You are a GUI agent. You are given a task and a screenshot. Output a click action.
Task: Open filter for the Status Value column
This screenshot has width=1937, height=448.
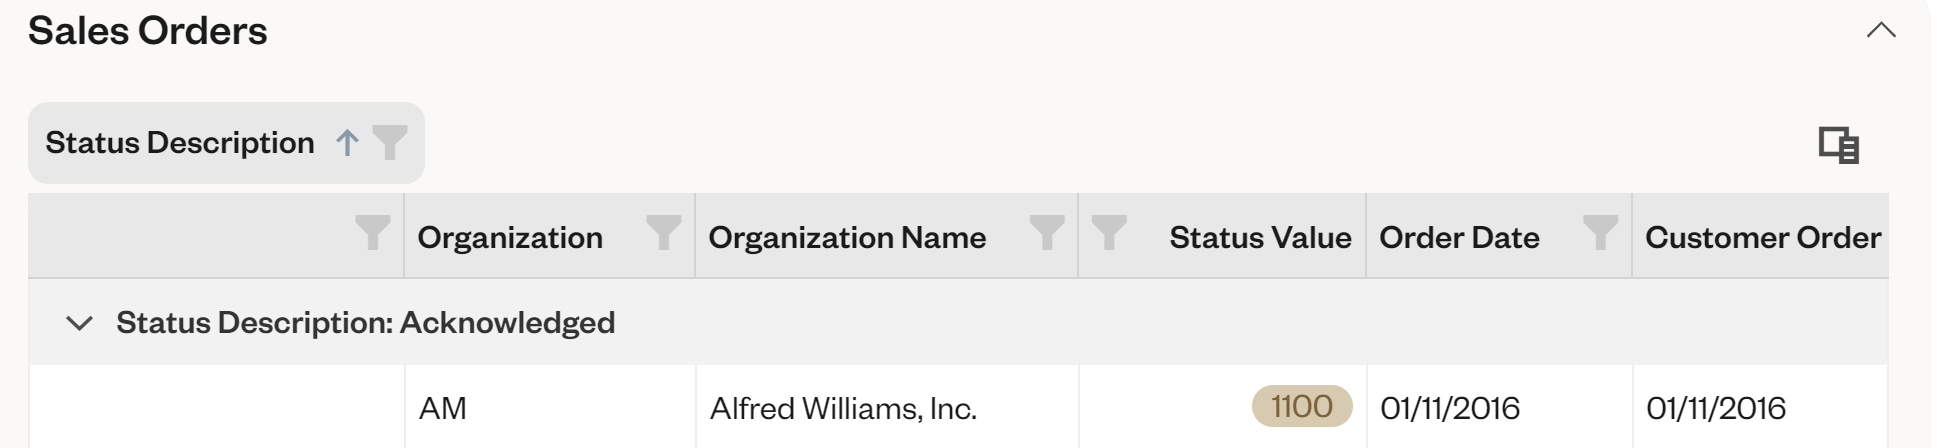[1108, 232]
